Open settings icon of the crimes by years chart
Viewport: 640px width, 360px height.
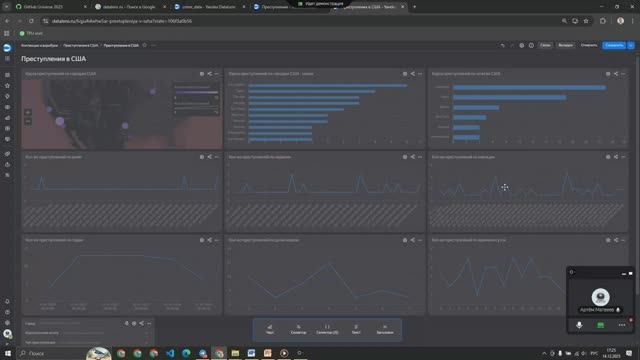(x=202, y=240)
